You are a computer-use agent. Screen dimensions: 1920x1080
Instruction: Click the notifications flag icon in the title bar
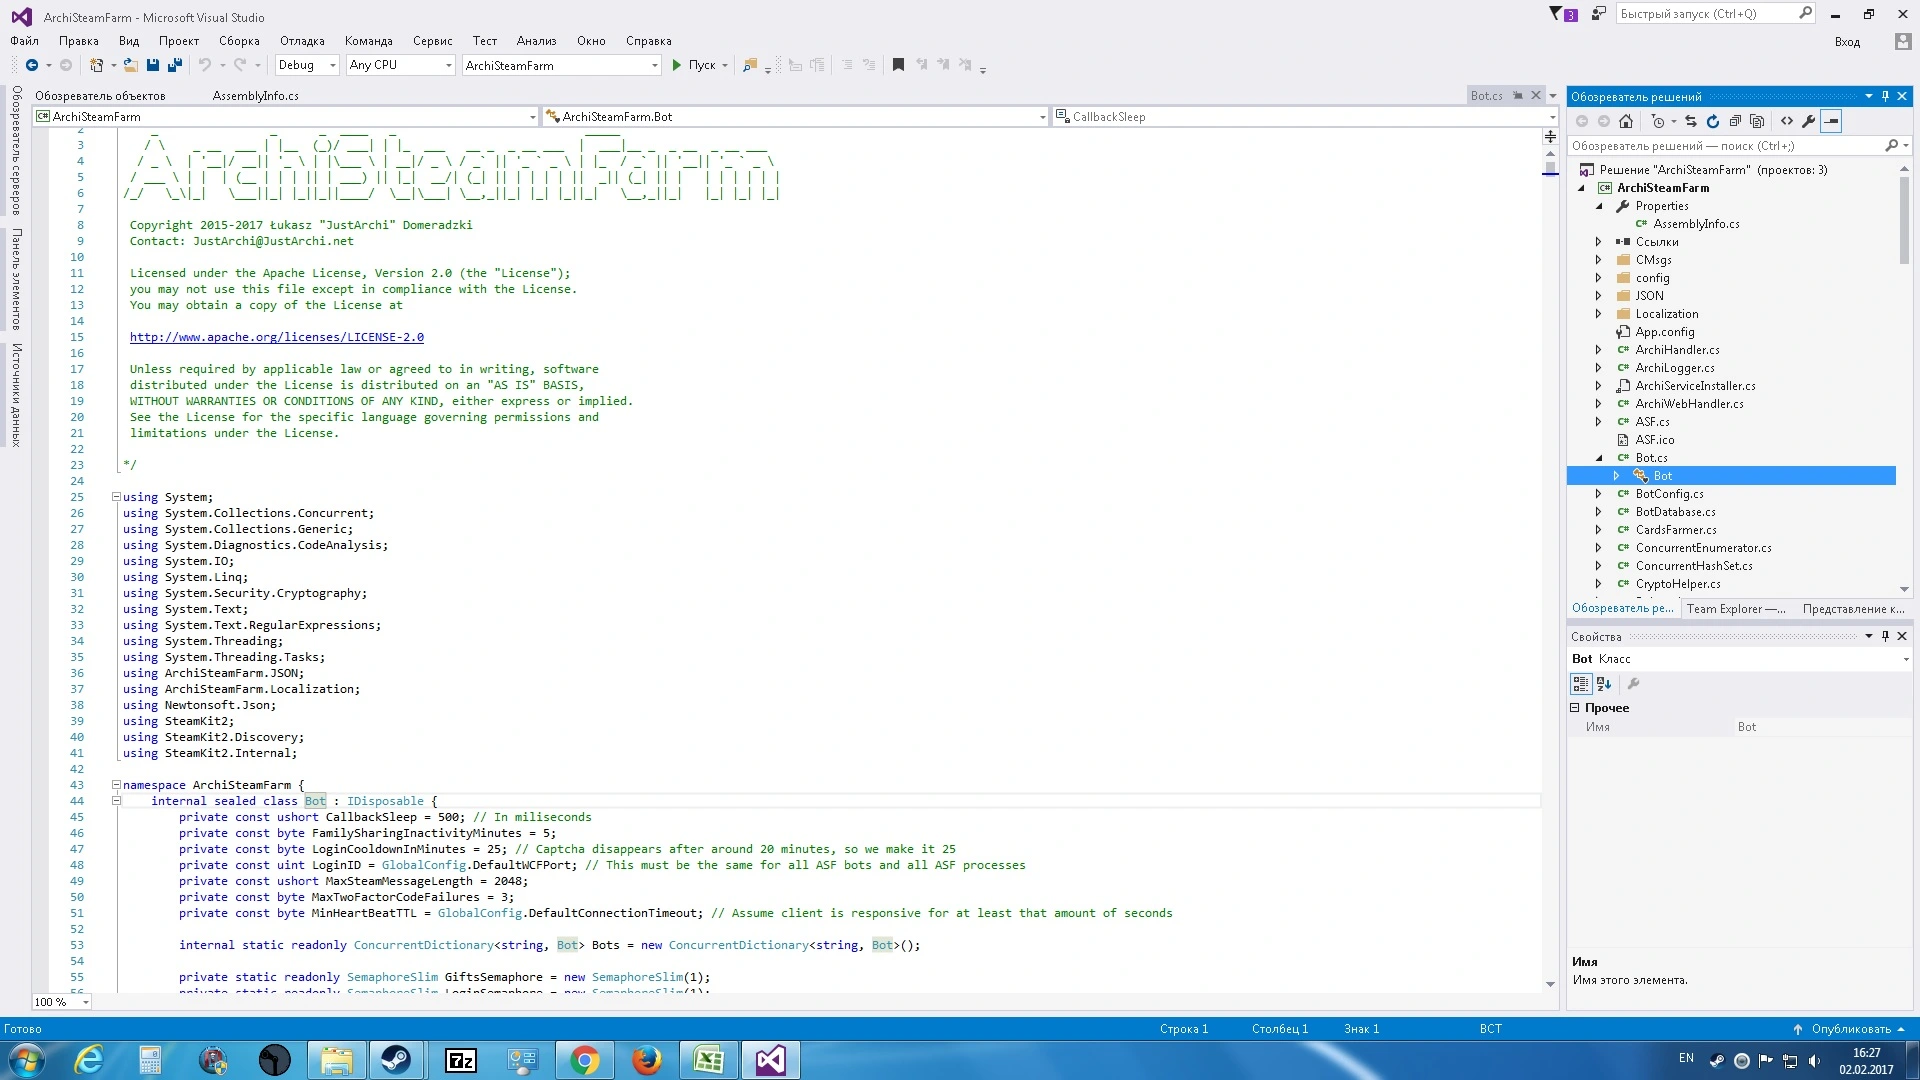1562,14
